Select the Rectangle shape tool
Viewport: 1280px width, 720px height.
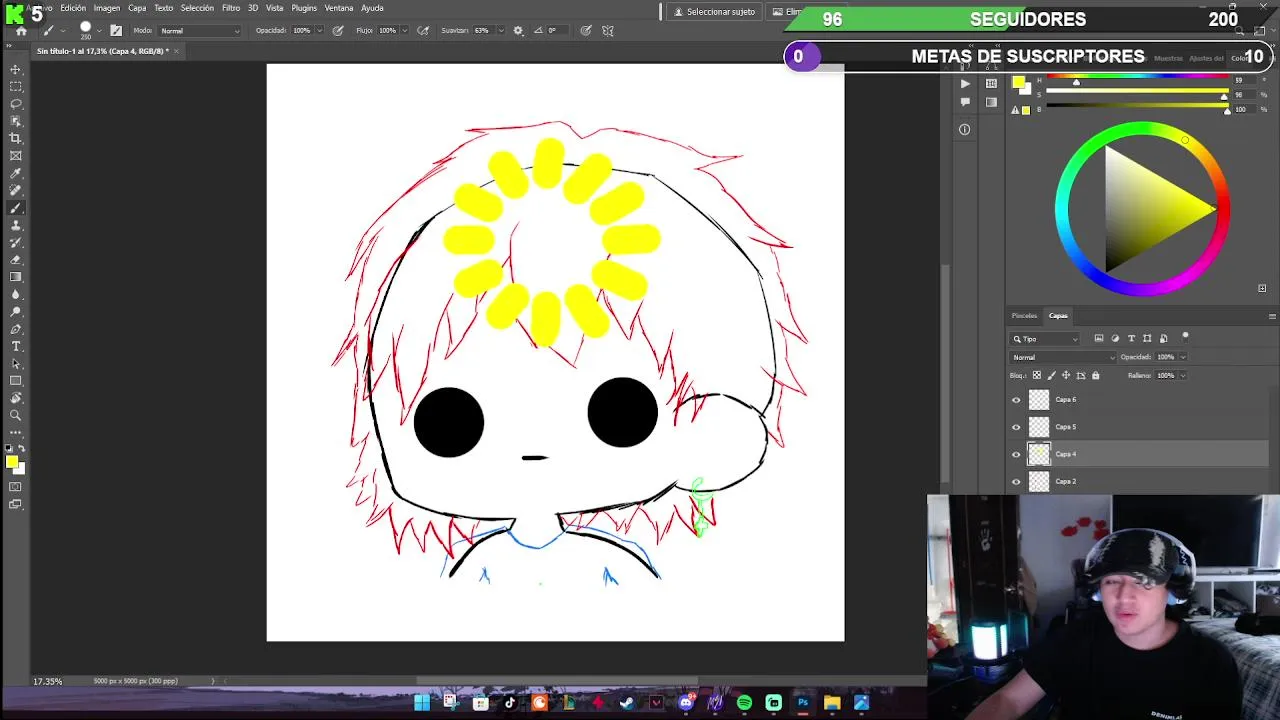(16, 381)
